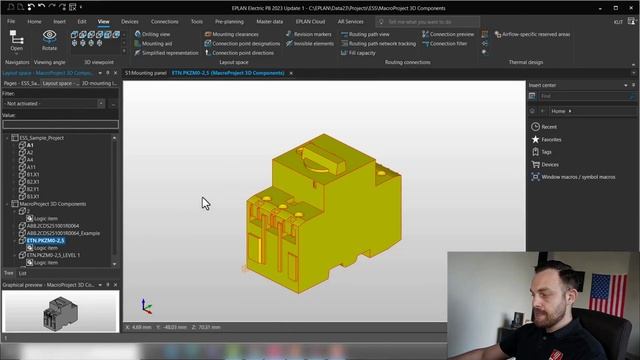The width and height of the screenshot is (640, 360).
Task: Click the bottom Thermal design small icon
Action: pyautogui.click(x=484, y=52)
